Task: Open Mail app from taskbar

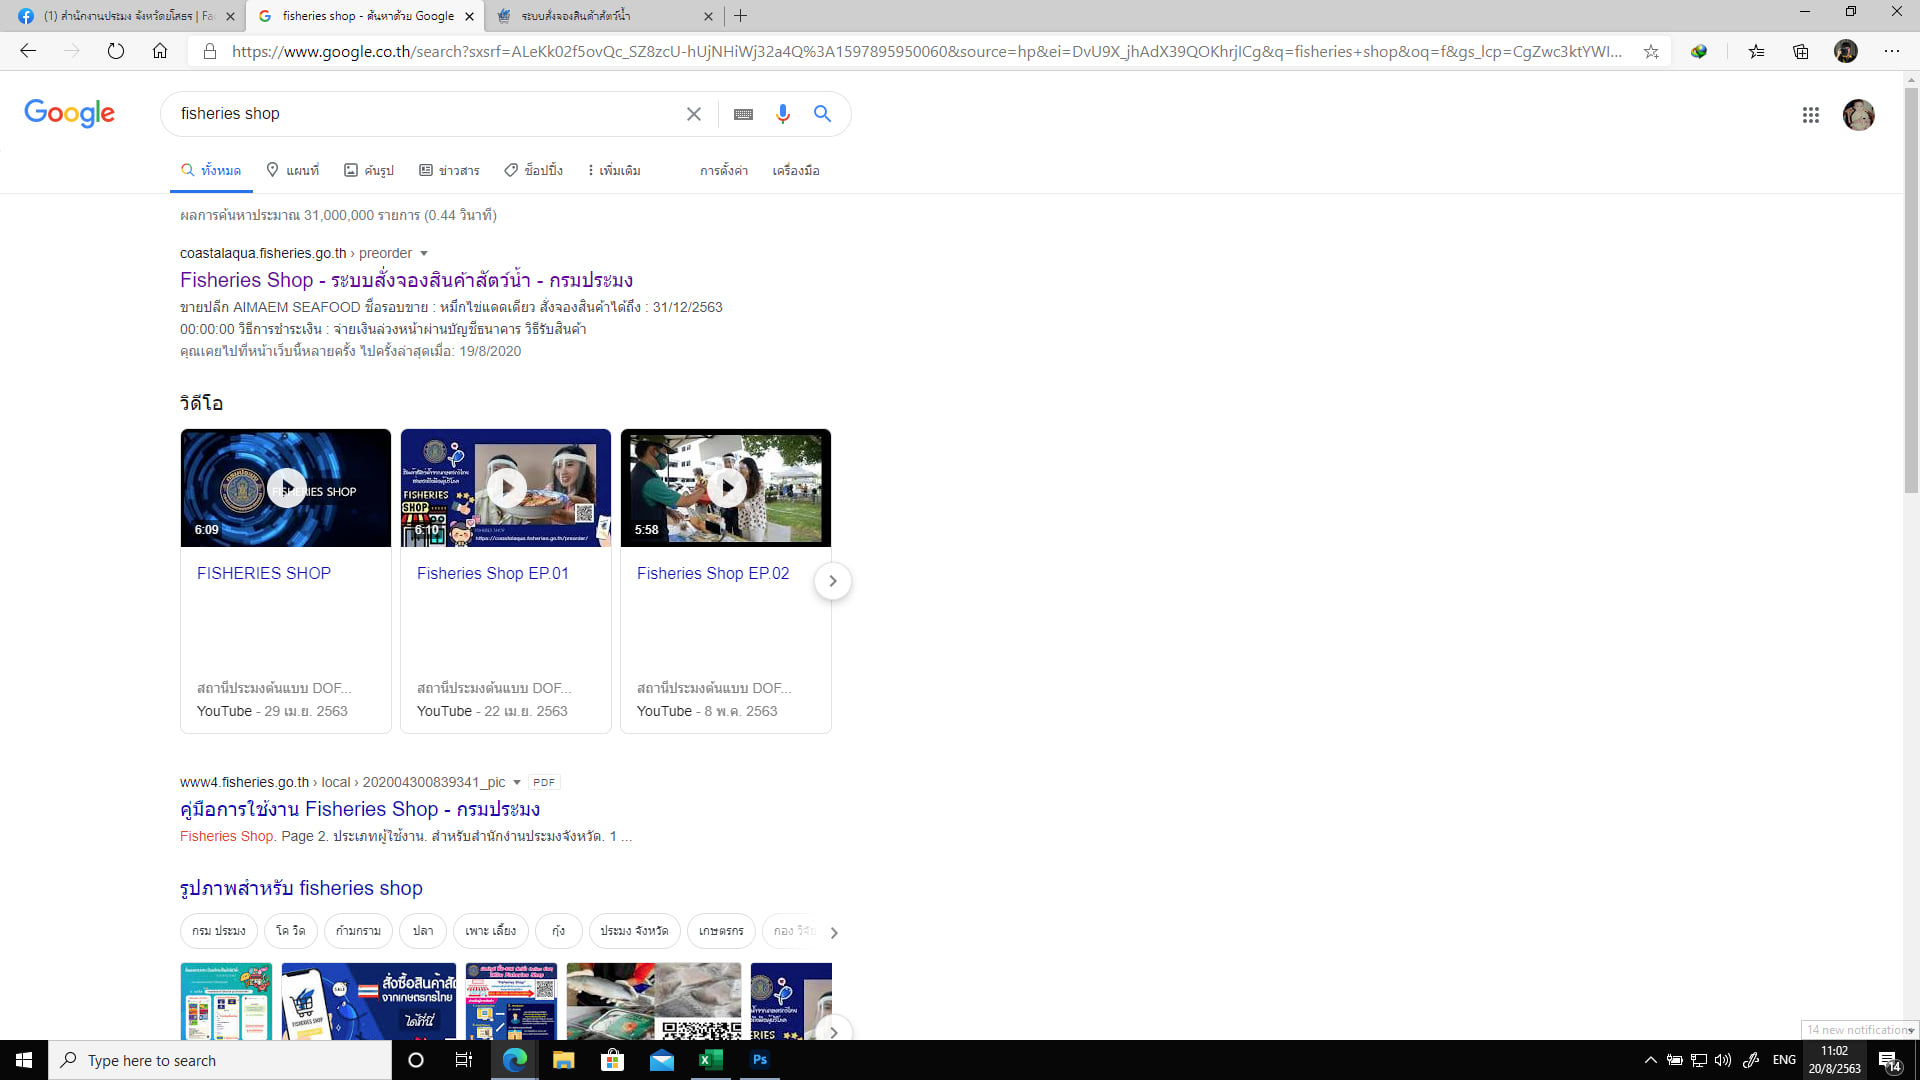Action: point(661,1060)
